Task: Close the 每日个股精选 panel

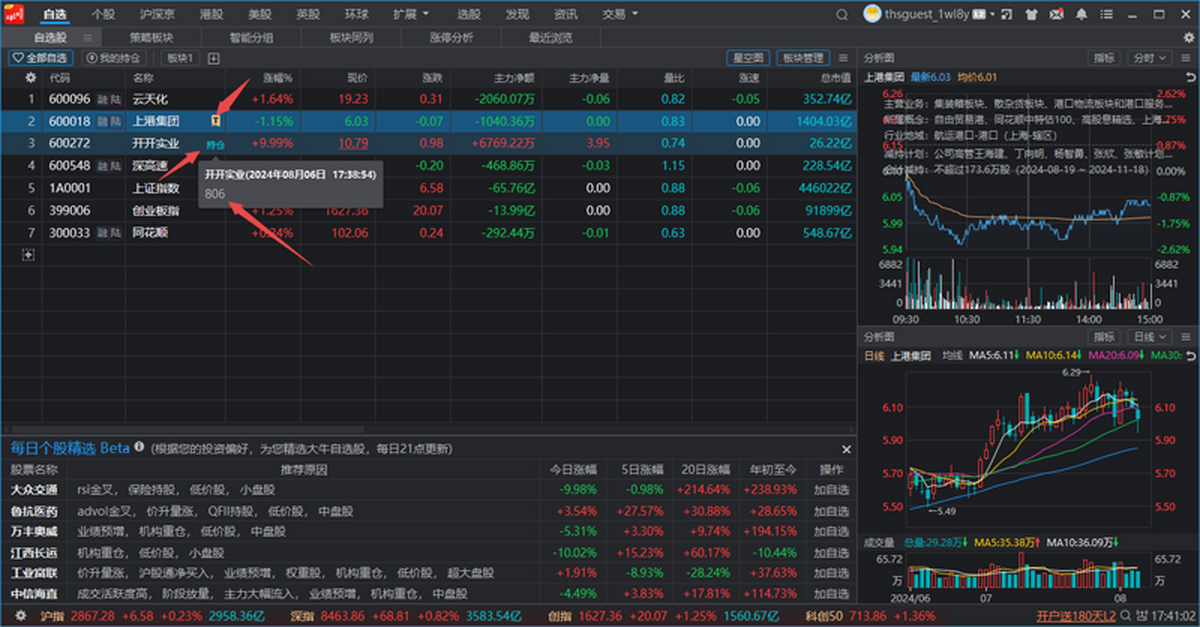Action: [846, 449]
